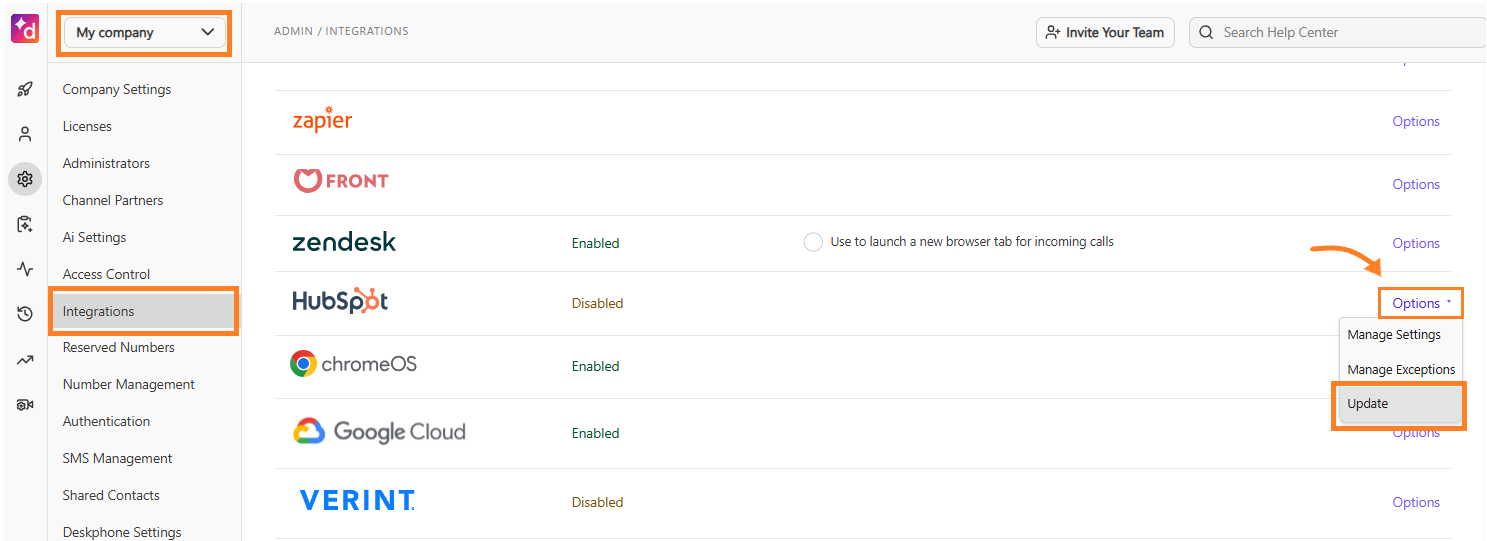This screenshot has height=541, width=1487.
Task: Click Invite Your Team button
Action: click(1105, 32)
